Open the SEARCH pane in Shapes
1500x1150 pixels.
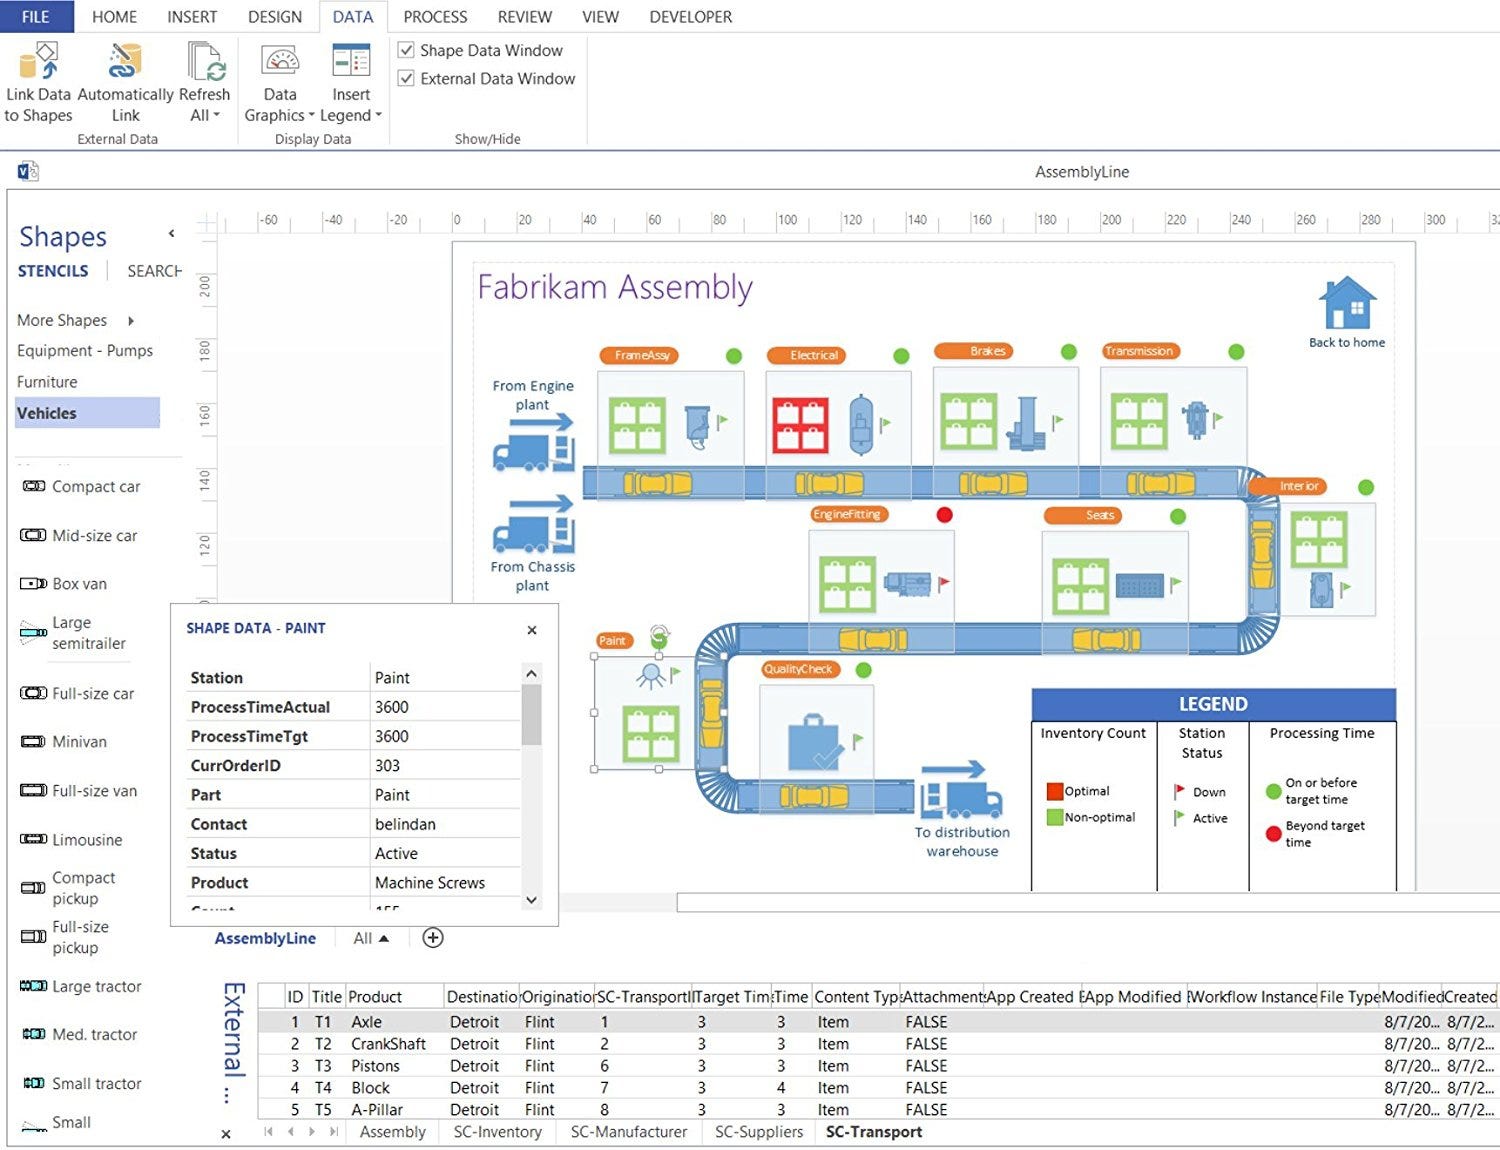(x=154, y=271)
